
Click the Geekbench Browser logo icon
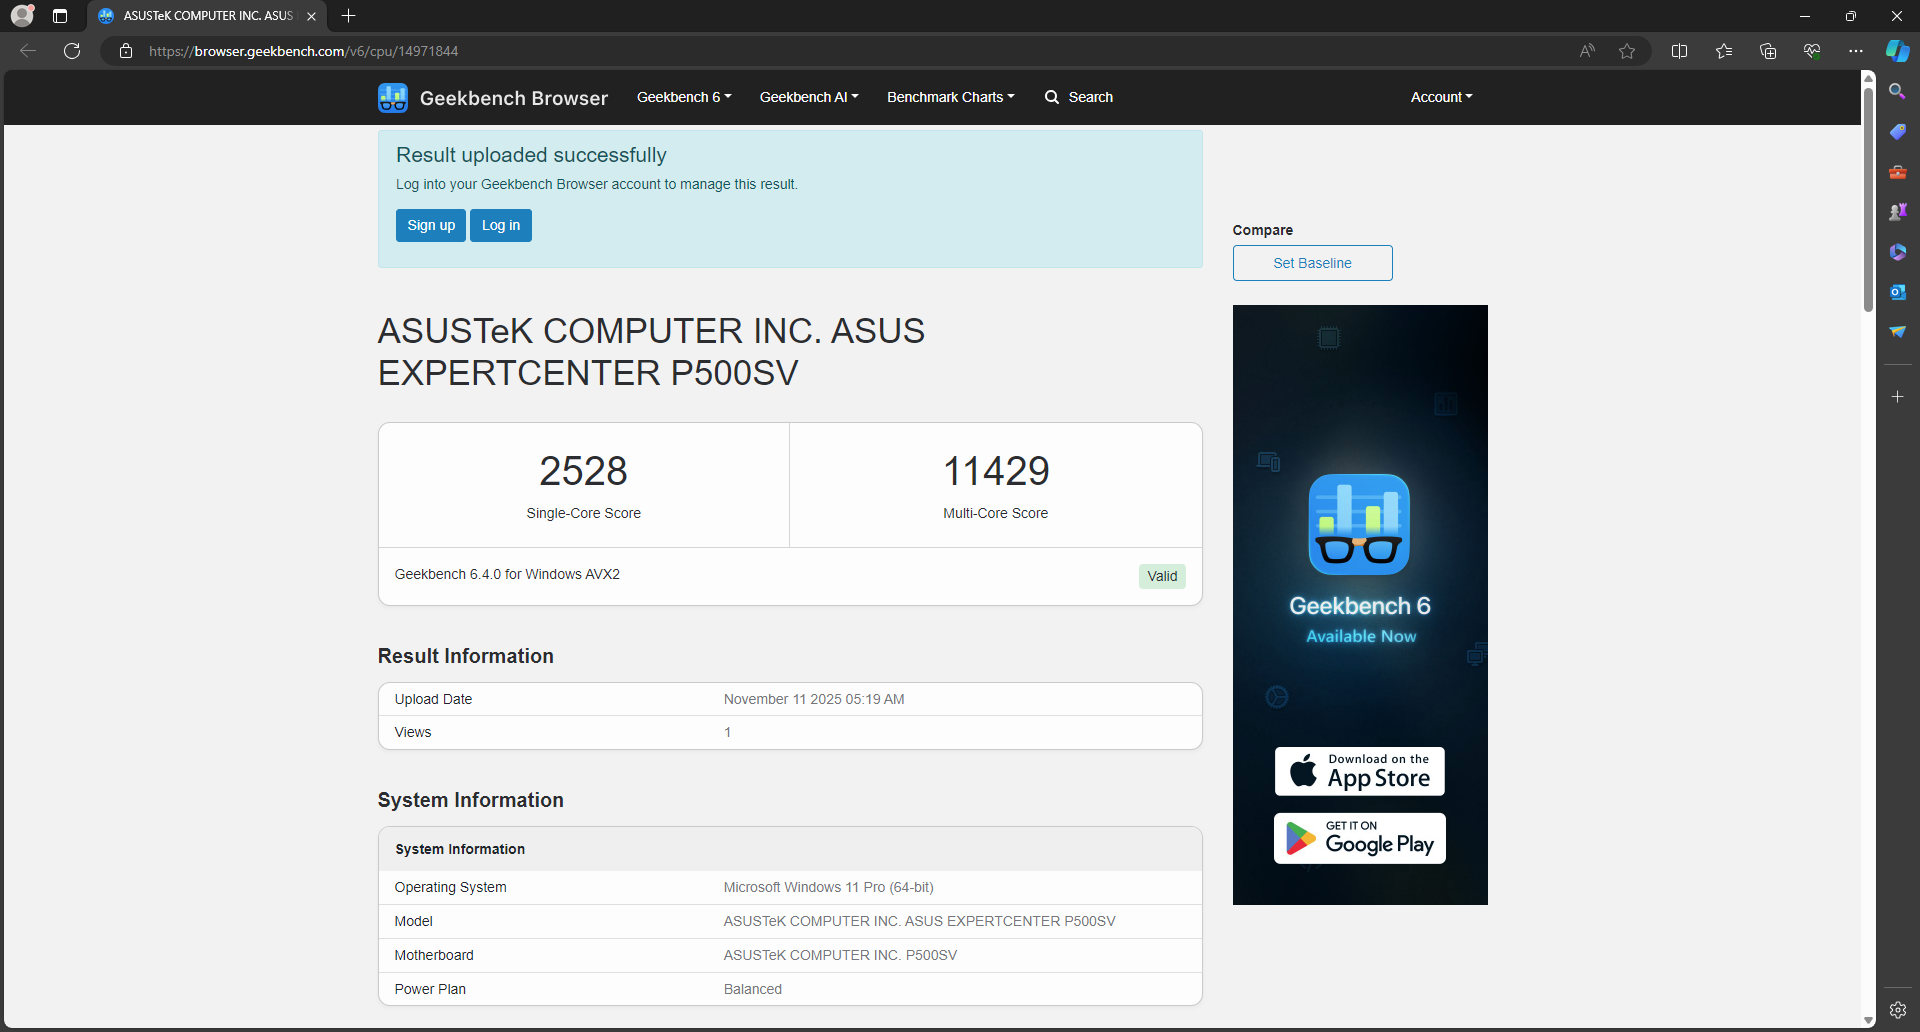392,98
